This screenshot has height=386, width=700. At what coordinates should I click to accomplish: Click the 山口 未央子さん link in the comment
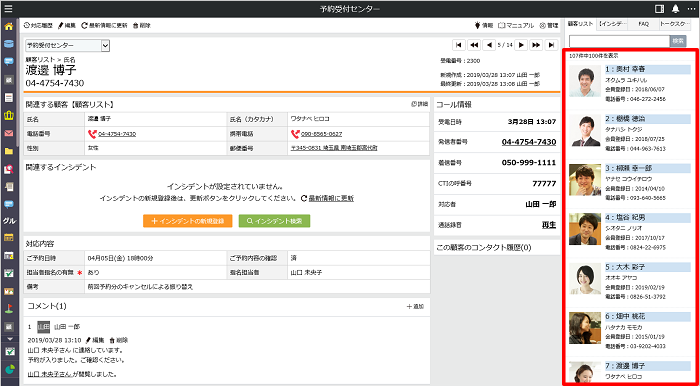click(49, 374)
